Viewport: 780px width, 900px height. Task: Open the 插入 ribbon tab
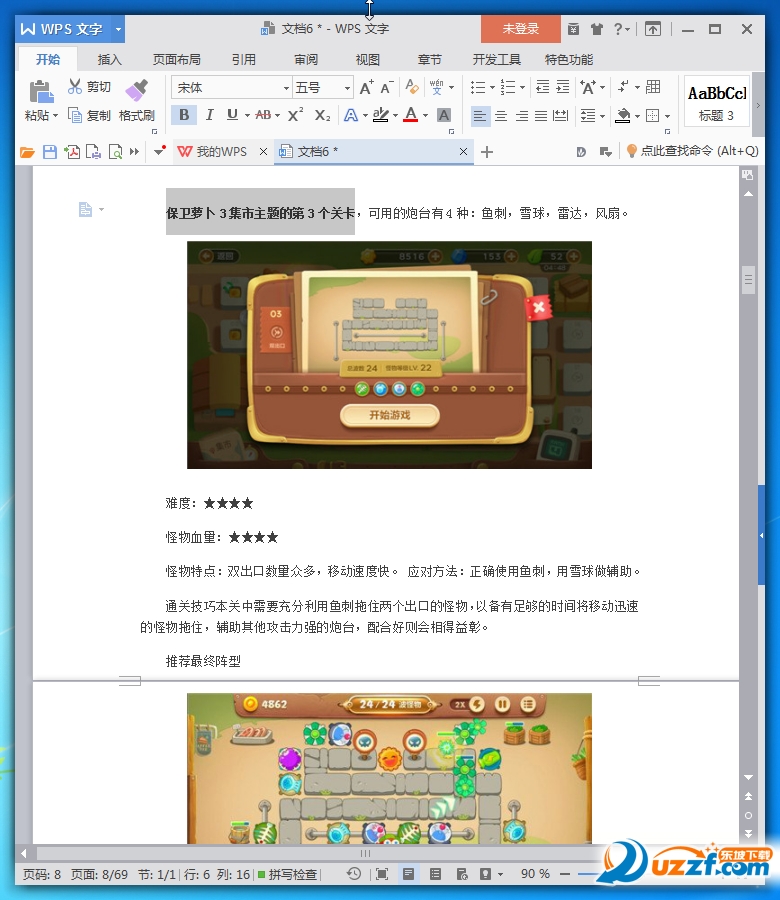[x=109, y=60]
